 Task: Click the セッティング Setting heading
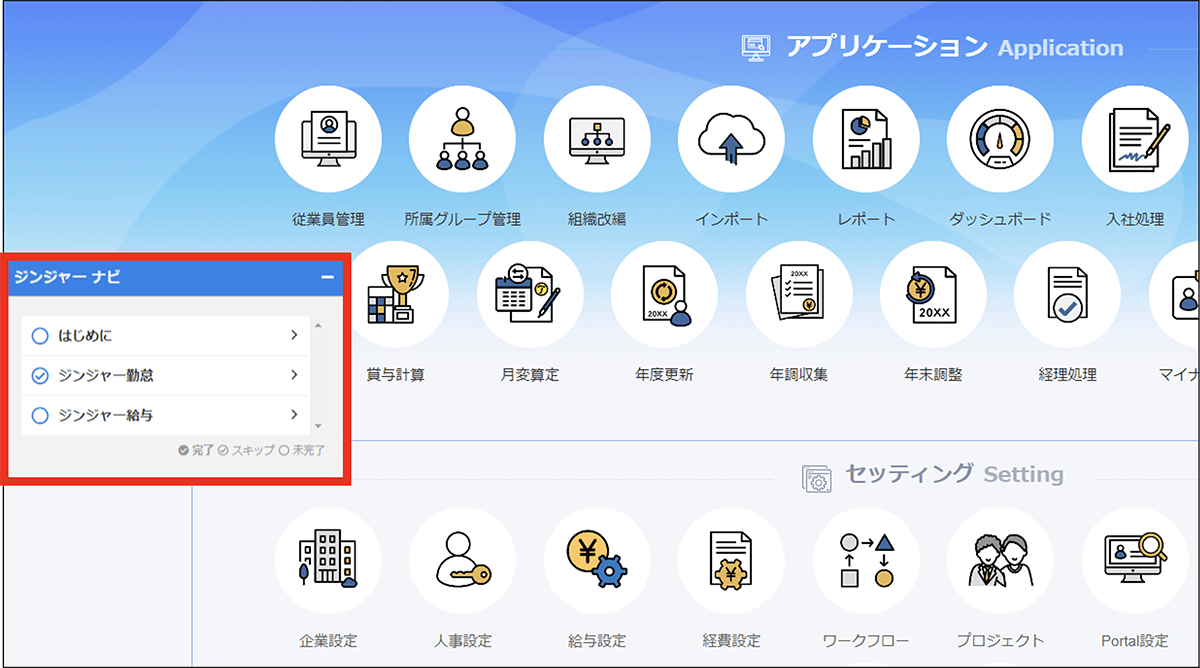tap(954, 474)
